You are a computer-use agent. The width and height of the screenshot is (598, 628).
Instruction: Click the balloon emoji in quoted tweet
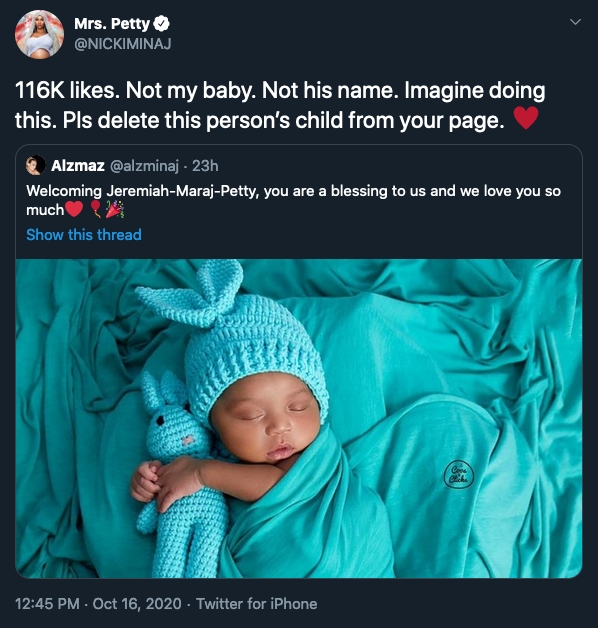click(95, 209)
